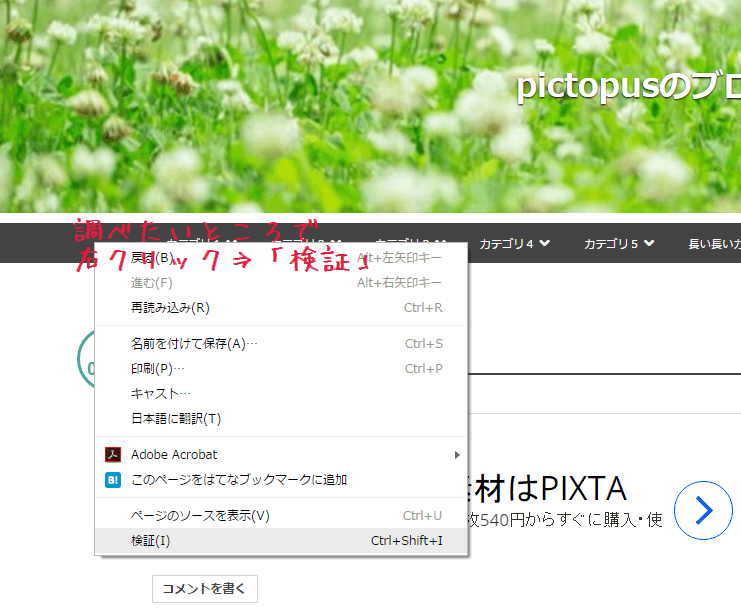Choose ページのソースを表示(V) menu entry
Viewport: 741px width, 614px height.
(x=281, y=515)
